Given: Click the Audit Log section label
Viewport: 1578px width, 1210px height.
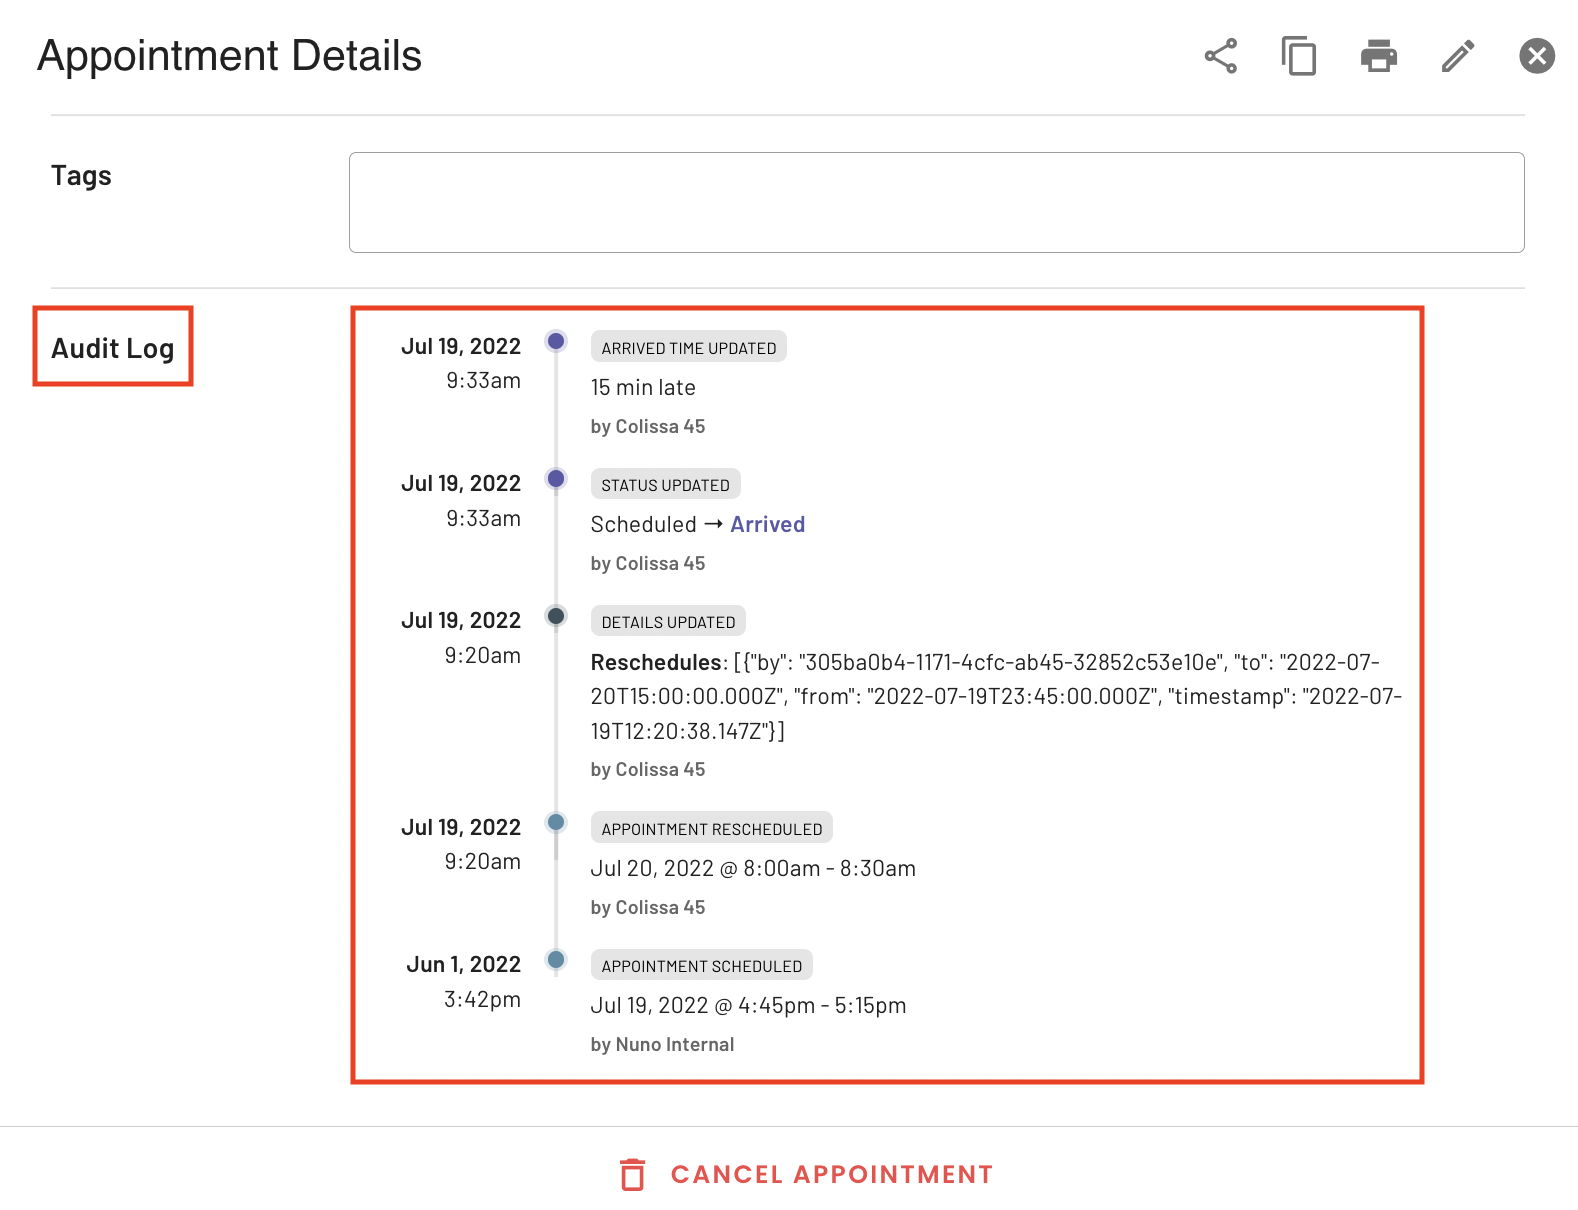Looking at the screenshot, I should coord(113,348).
